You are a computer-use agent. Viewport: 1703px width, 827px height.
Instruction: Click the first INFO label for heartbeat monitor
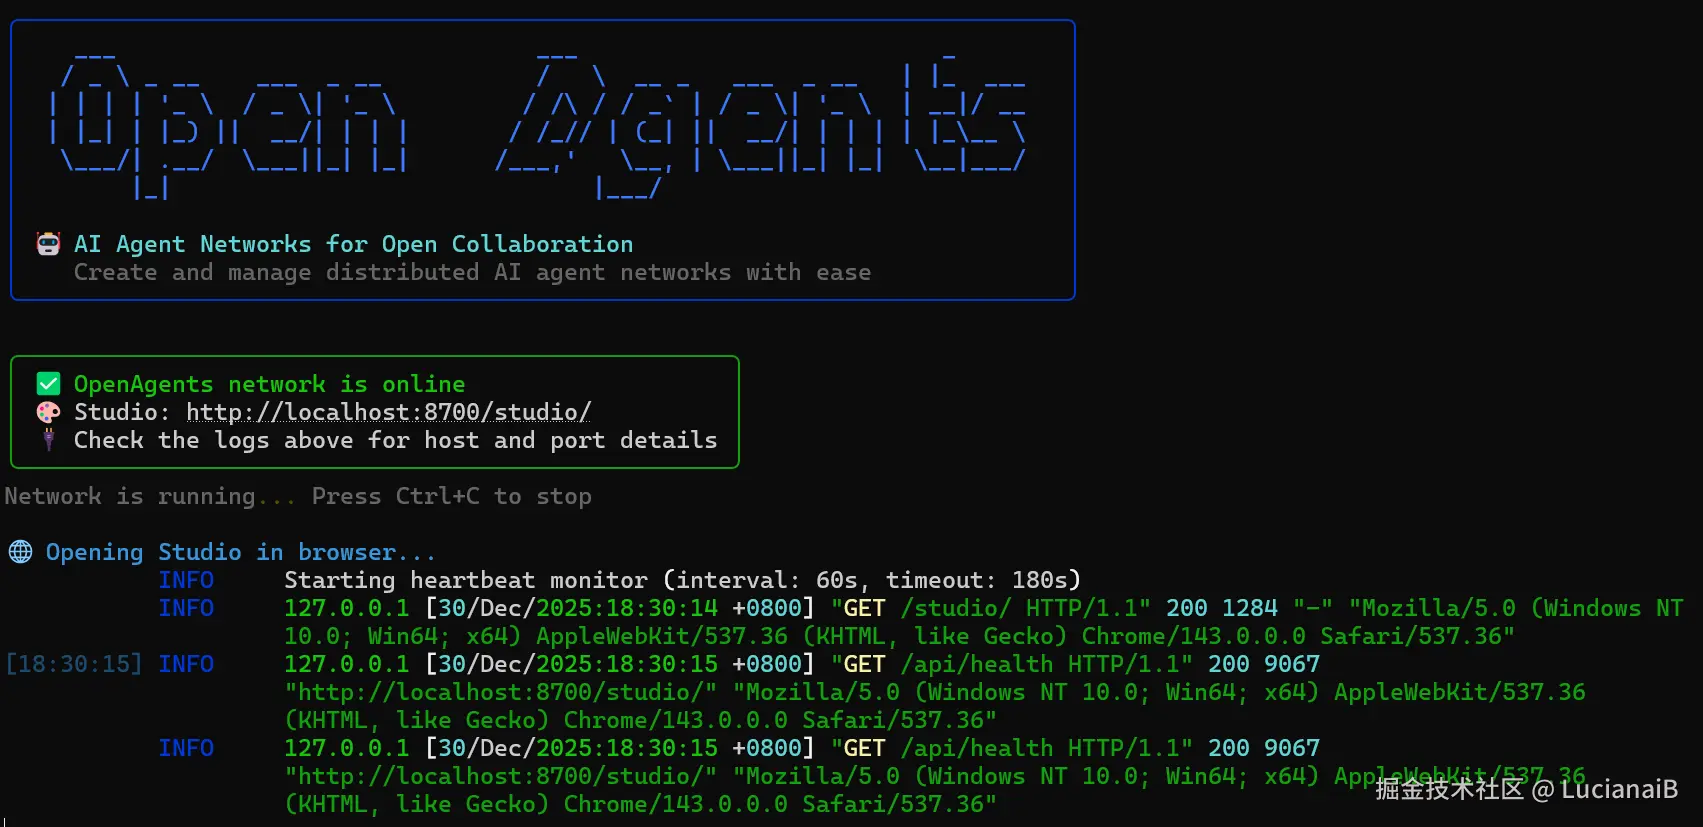tap(186, 580)
